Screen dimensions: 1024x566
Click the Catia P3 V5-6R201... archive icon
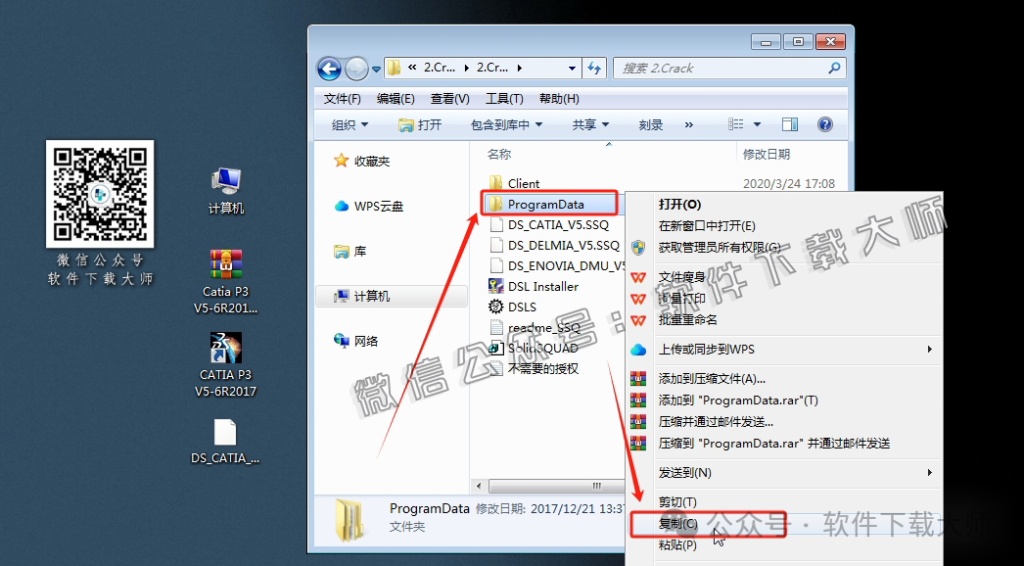pyautogui.click(x=226, y=281)
